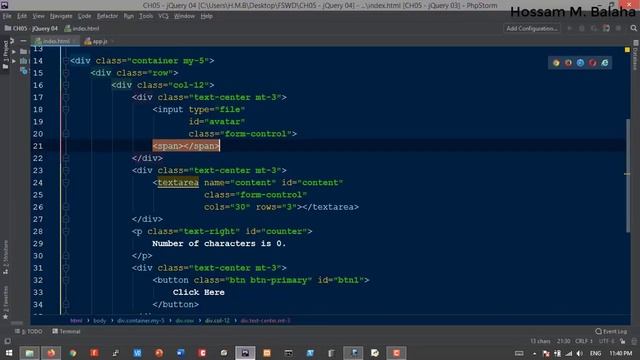640x360 pixels.
Task: Collapse the fold at line 24 textarea
Action: tap(66, 183)
